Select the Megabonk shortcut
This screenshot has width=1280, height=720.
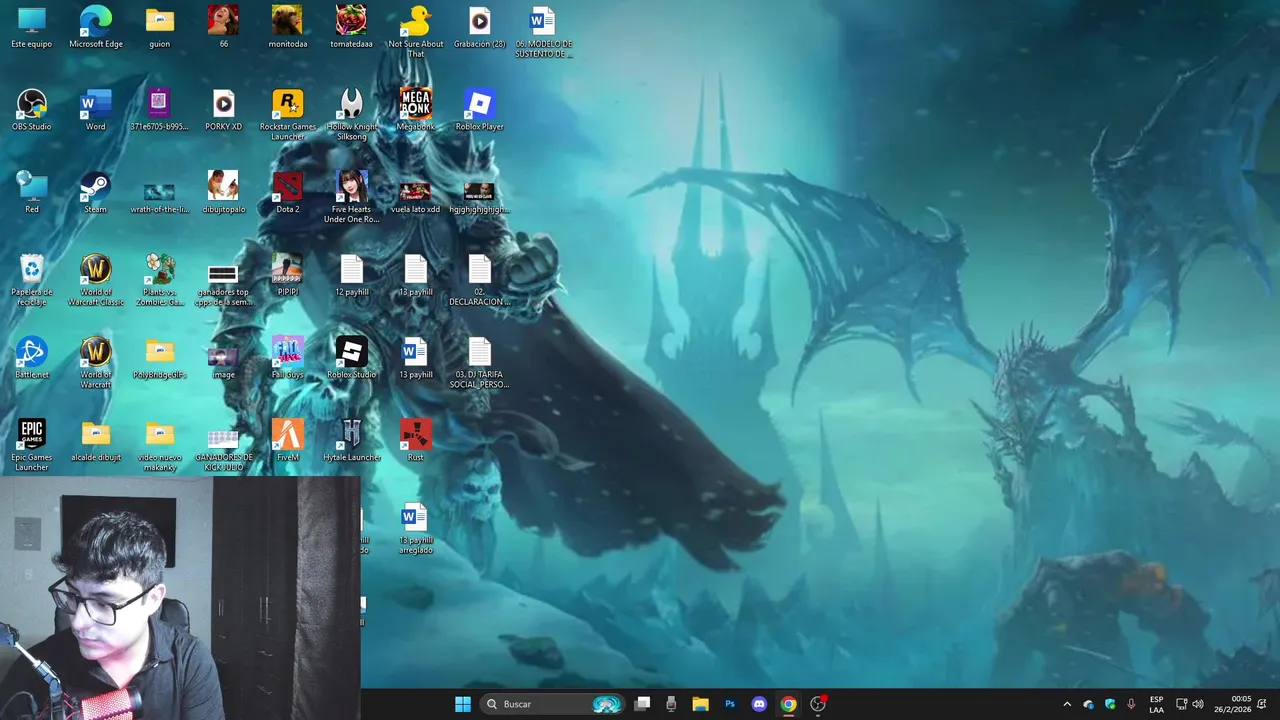[x=415, y=111]
